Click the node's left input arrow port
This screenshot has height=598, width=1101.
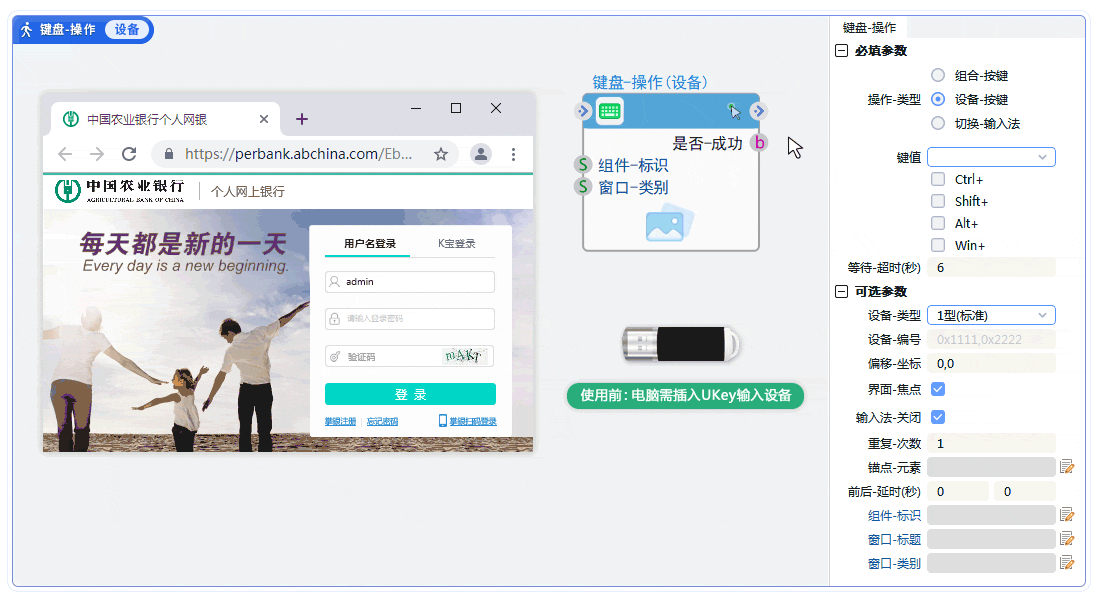583,111
